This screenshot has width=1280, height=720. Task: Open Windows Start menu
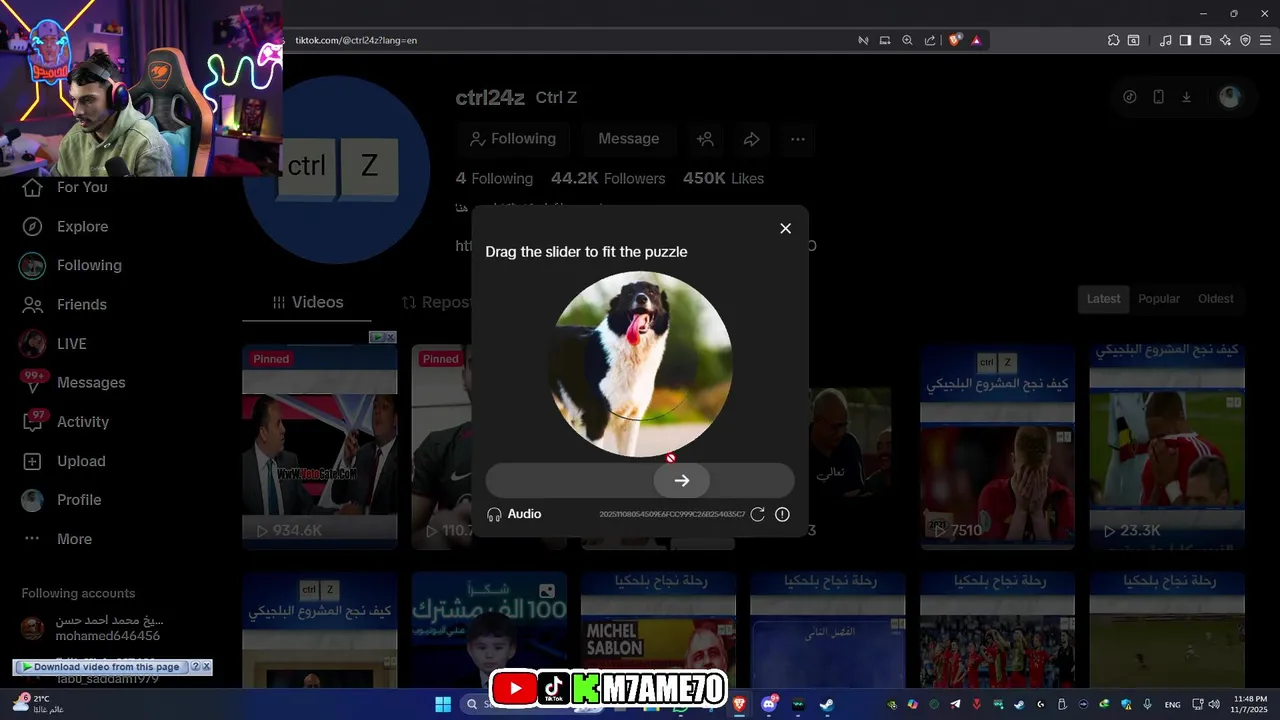[x=443, y=704]
